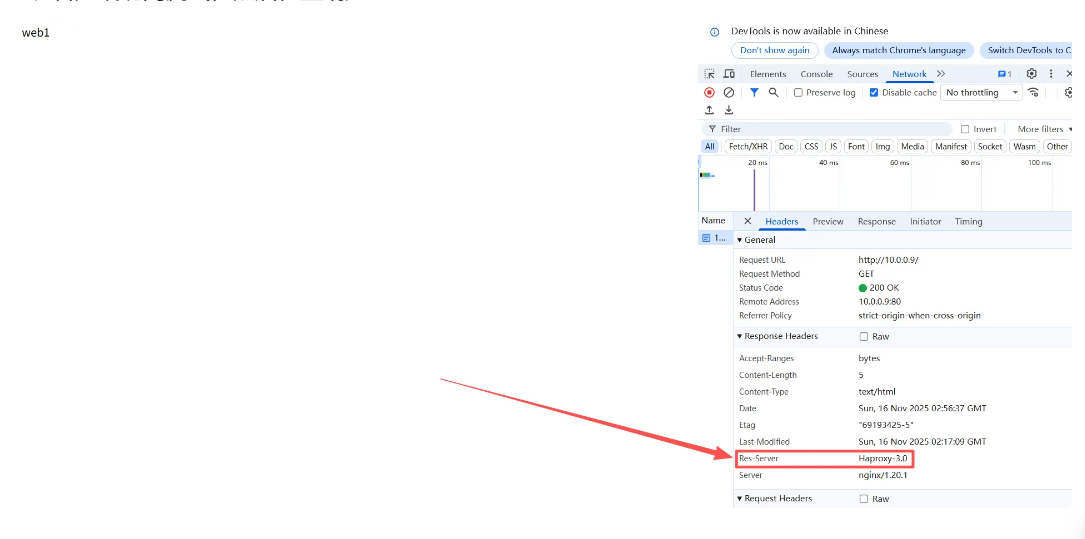The height and width of the screenshot is (539, 1085).
Task: Open the Timing tab
Action: [968, 222]
